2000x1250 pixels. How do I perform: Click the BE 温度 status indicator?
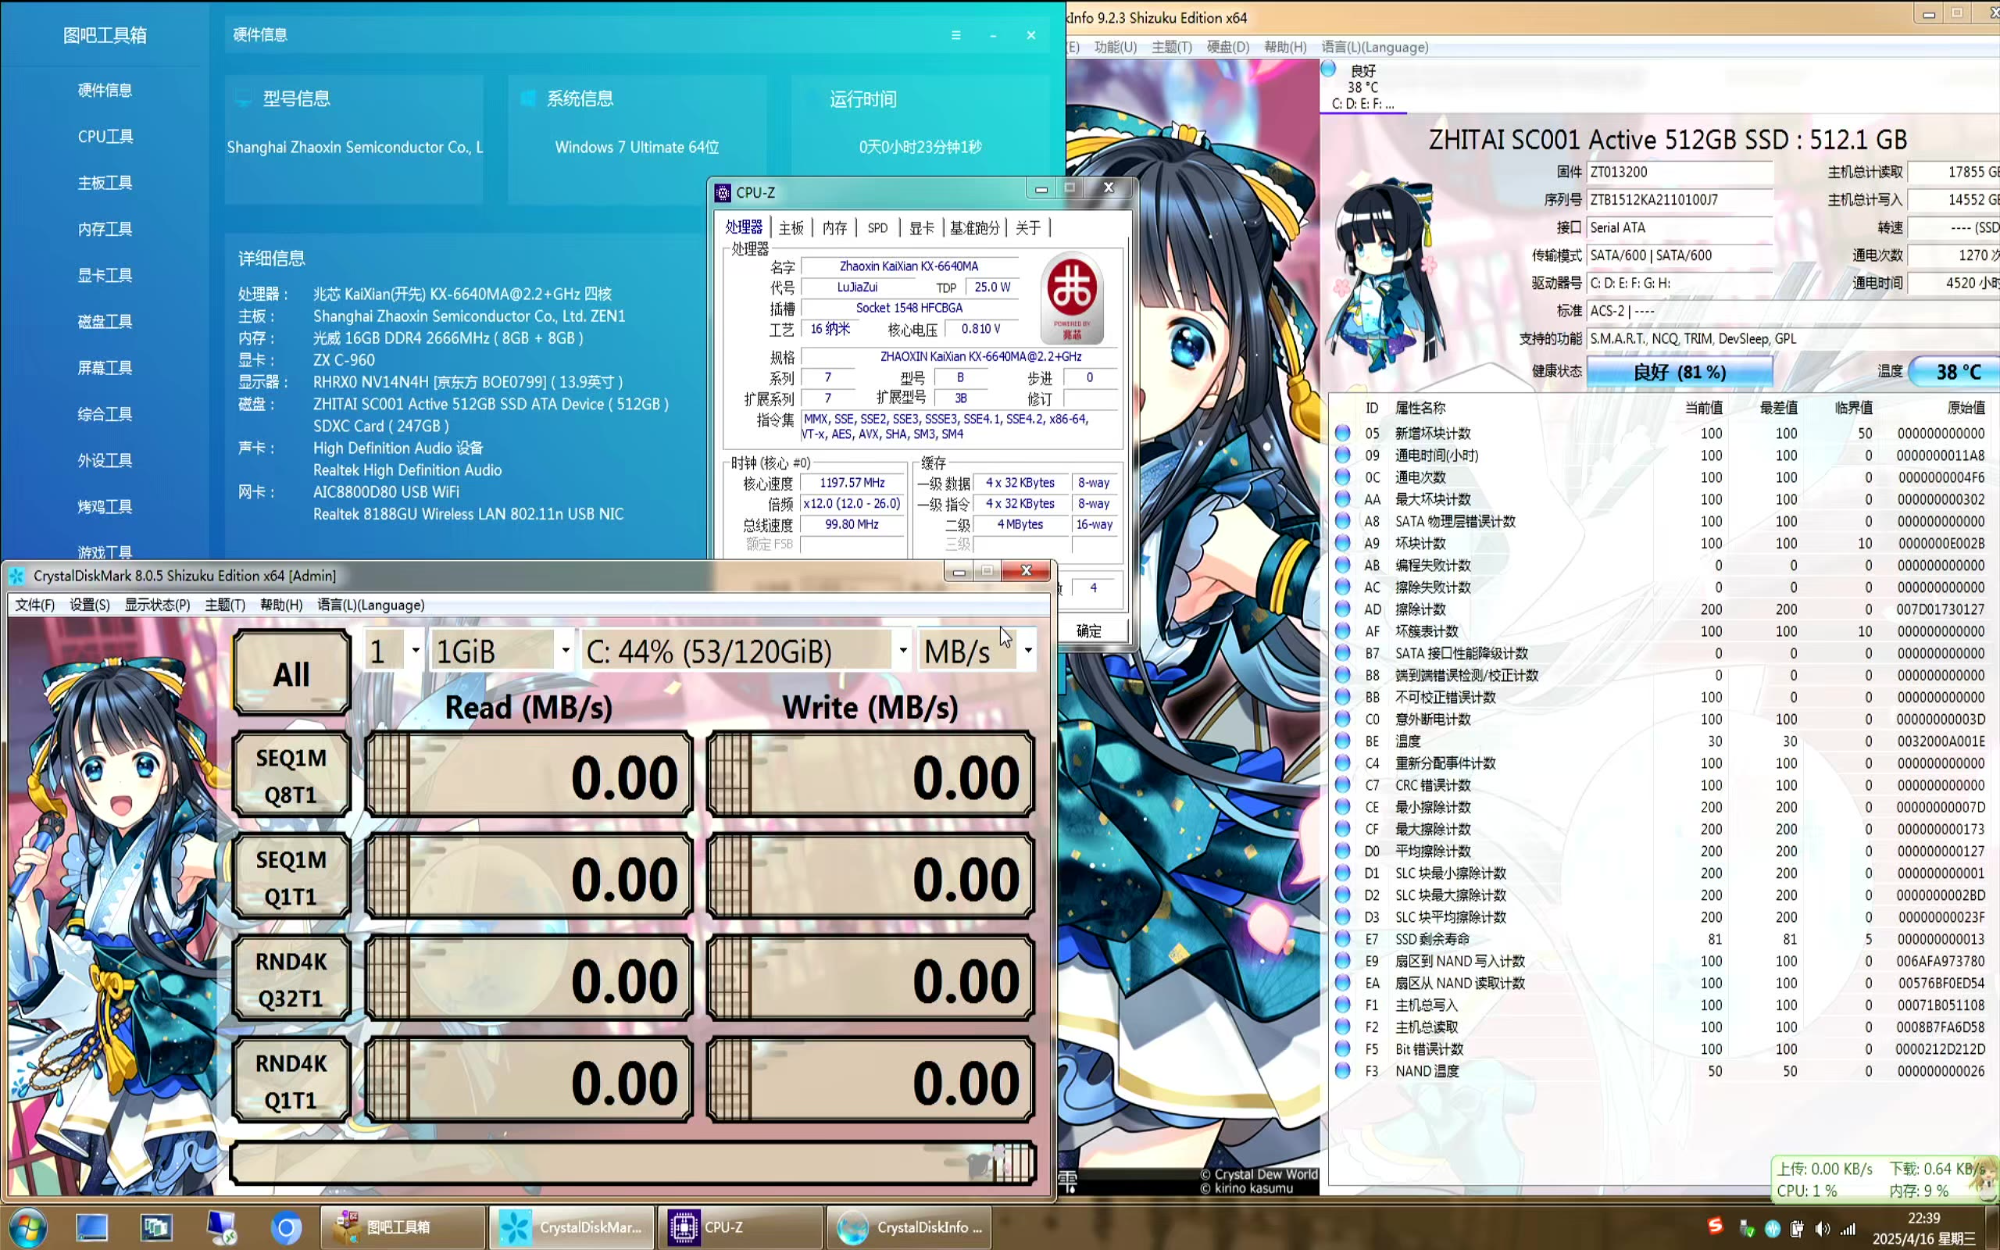(1343, 741)
